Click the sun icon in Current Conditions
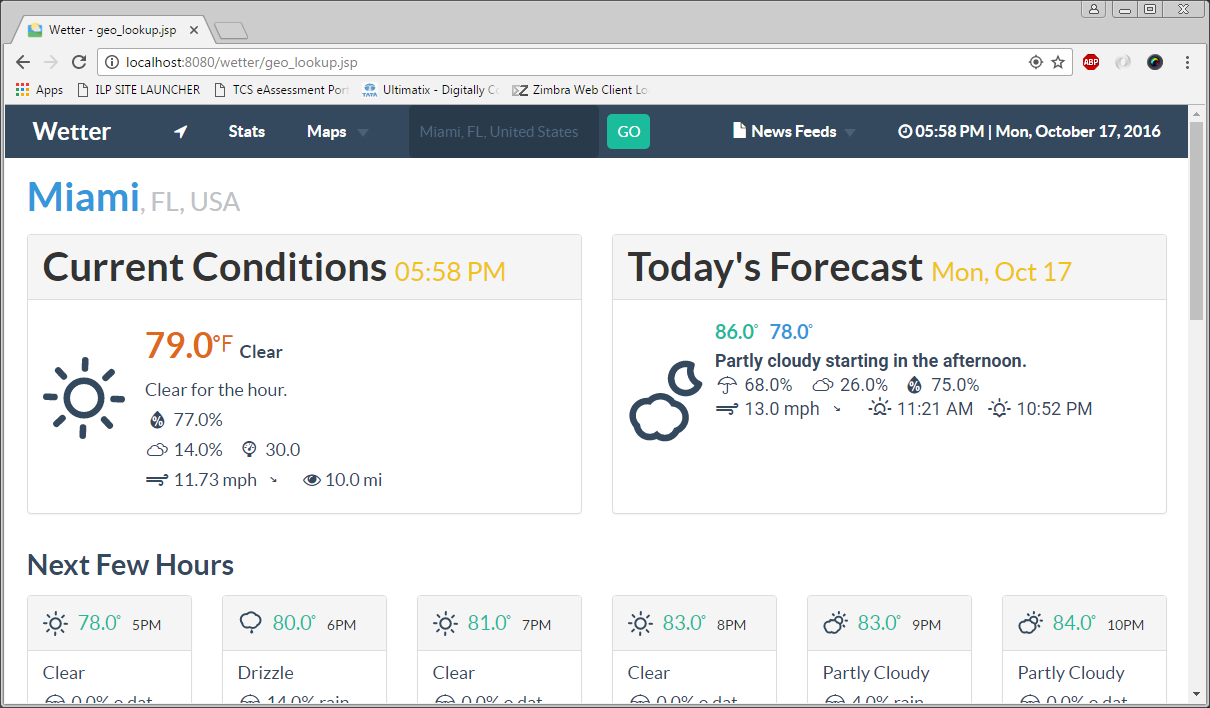This screenshot has height=708, width=1210. [x=84, y=399]
